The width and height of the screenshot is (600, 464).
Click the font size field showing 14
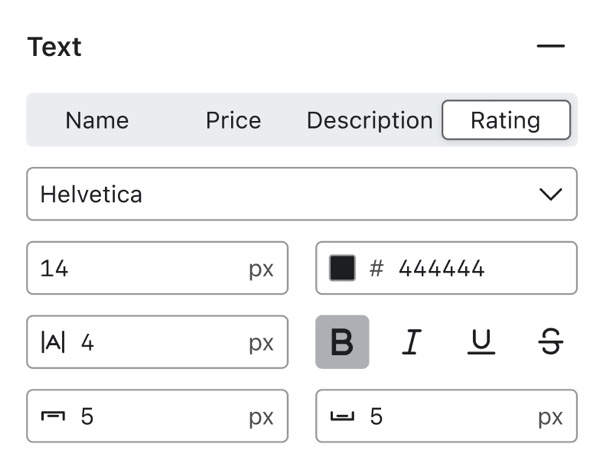(x=140, y=268)
